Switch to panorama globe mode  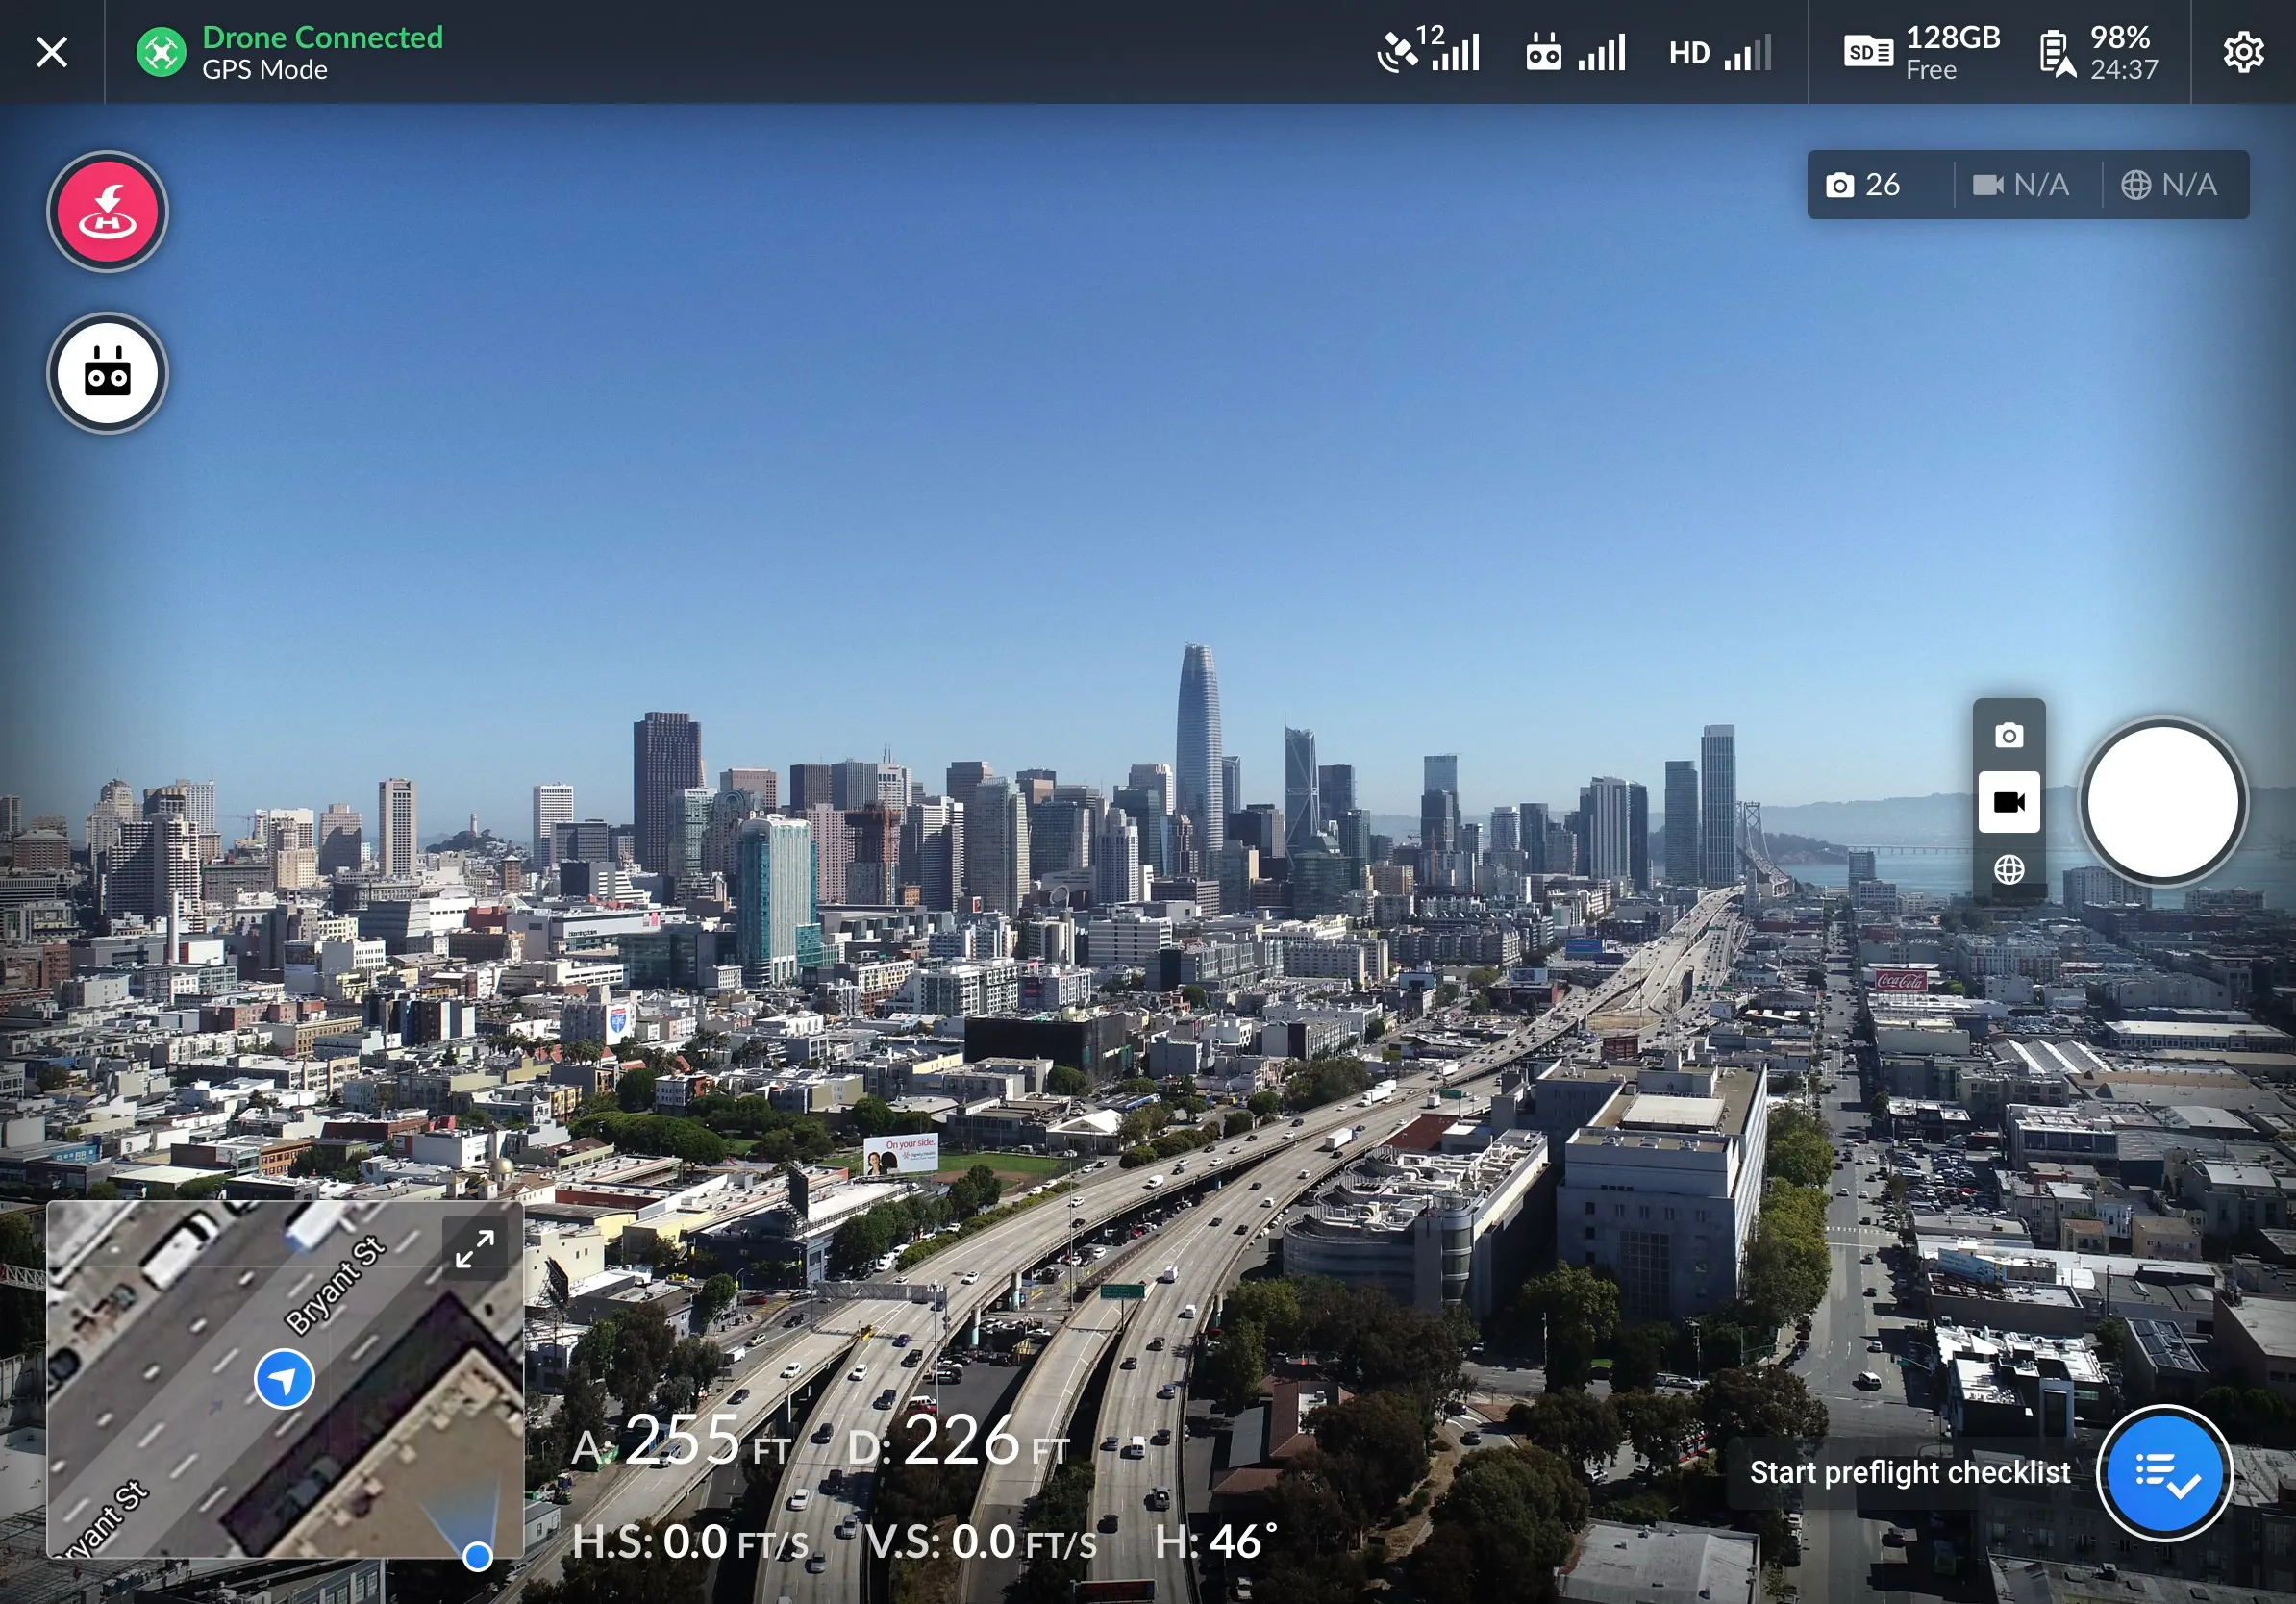pos(2009,869)
